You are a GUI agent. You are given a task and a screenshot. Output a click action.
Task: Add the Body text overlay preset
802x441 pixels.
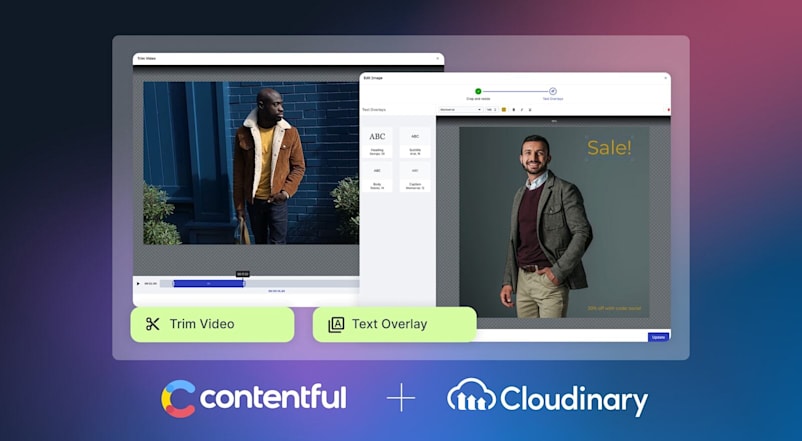377,177
